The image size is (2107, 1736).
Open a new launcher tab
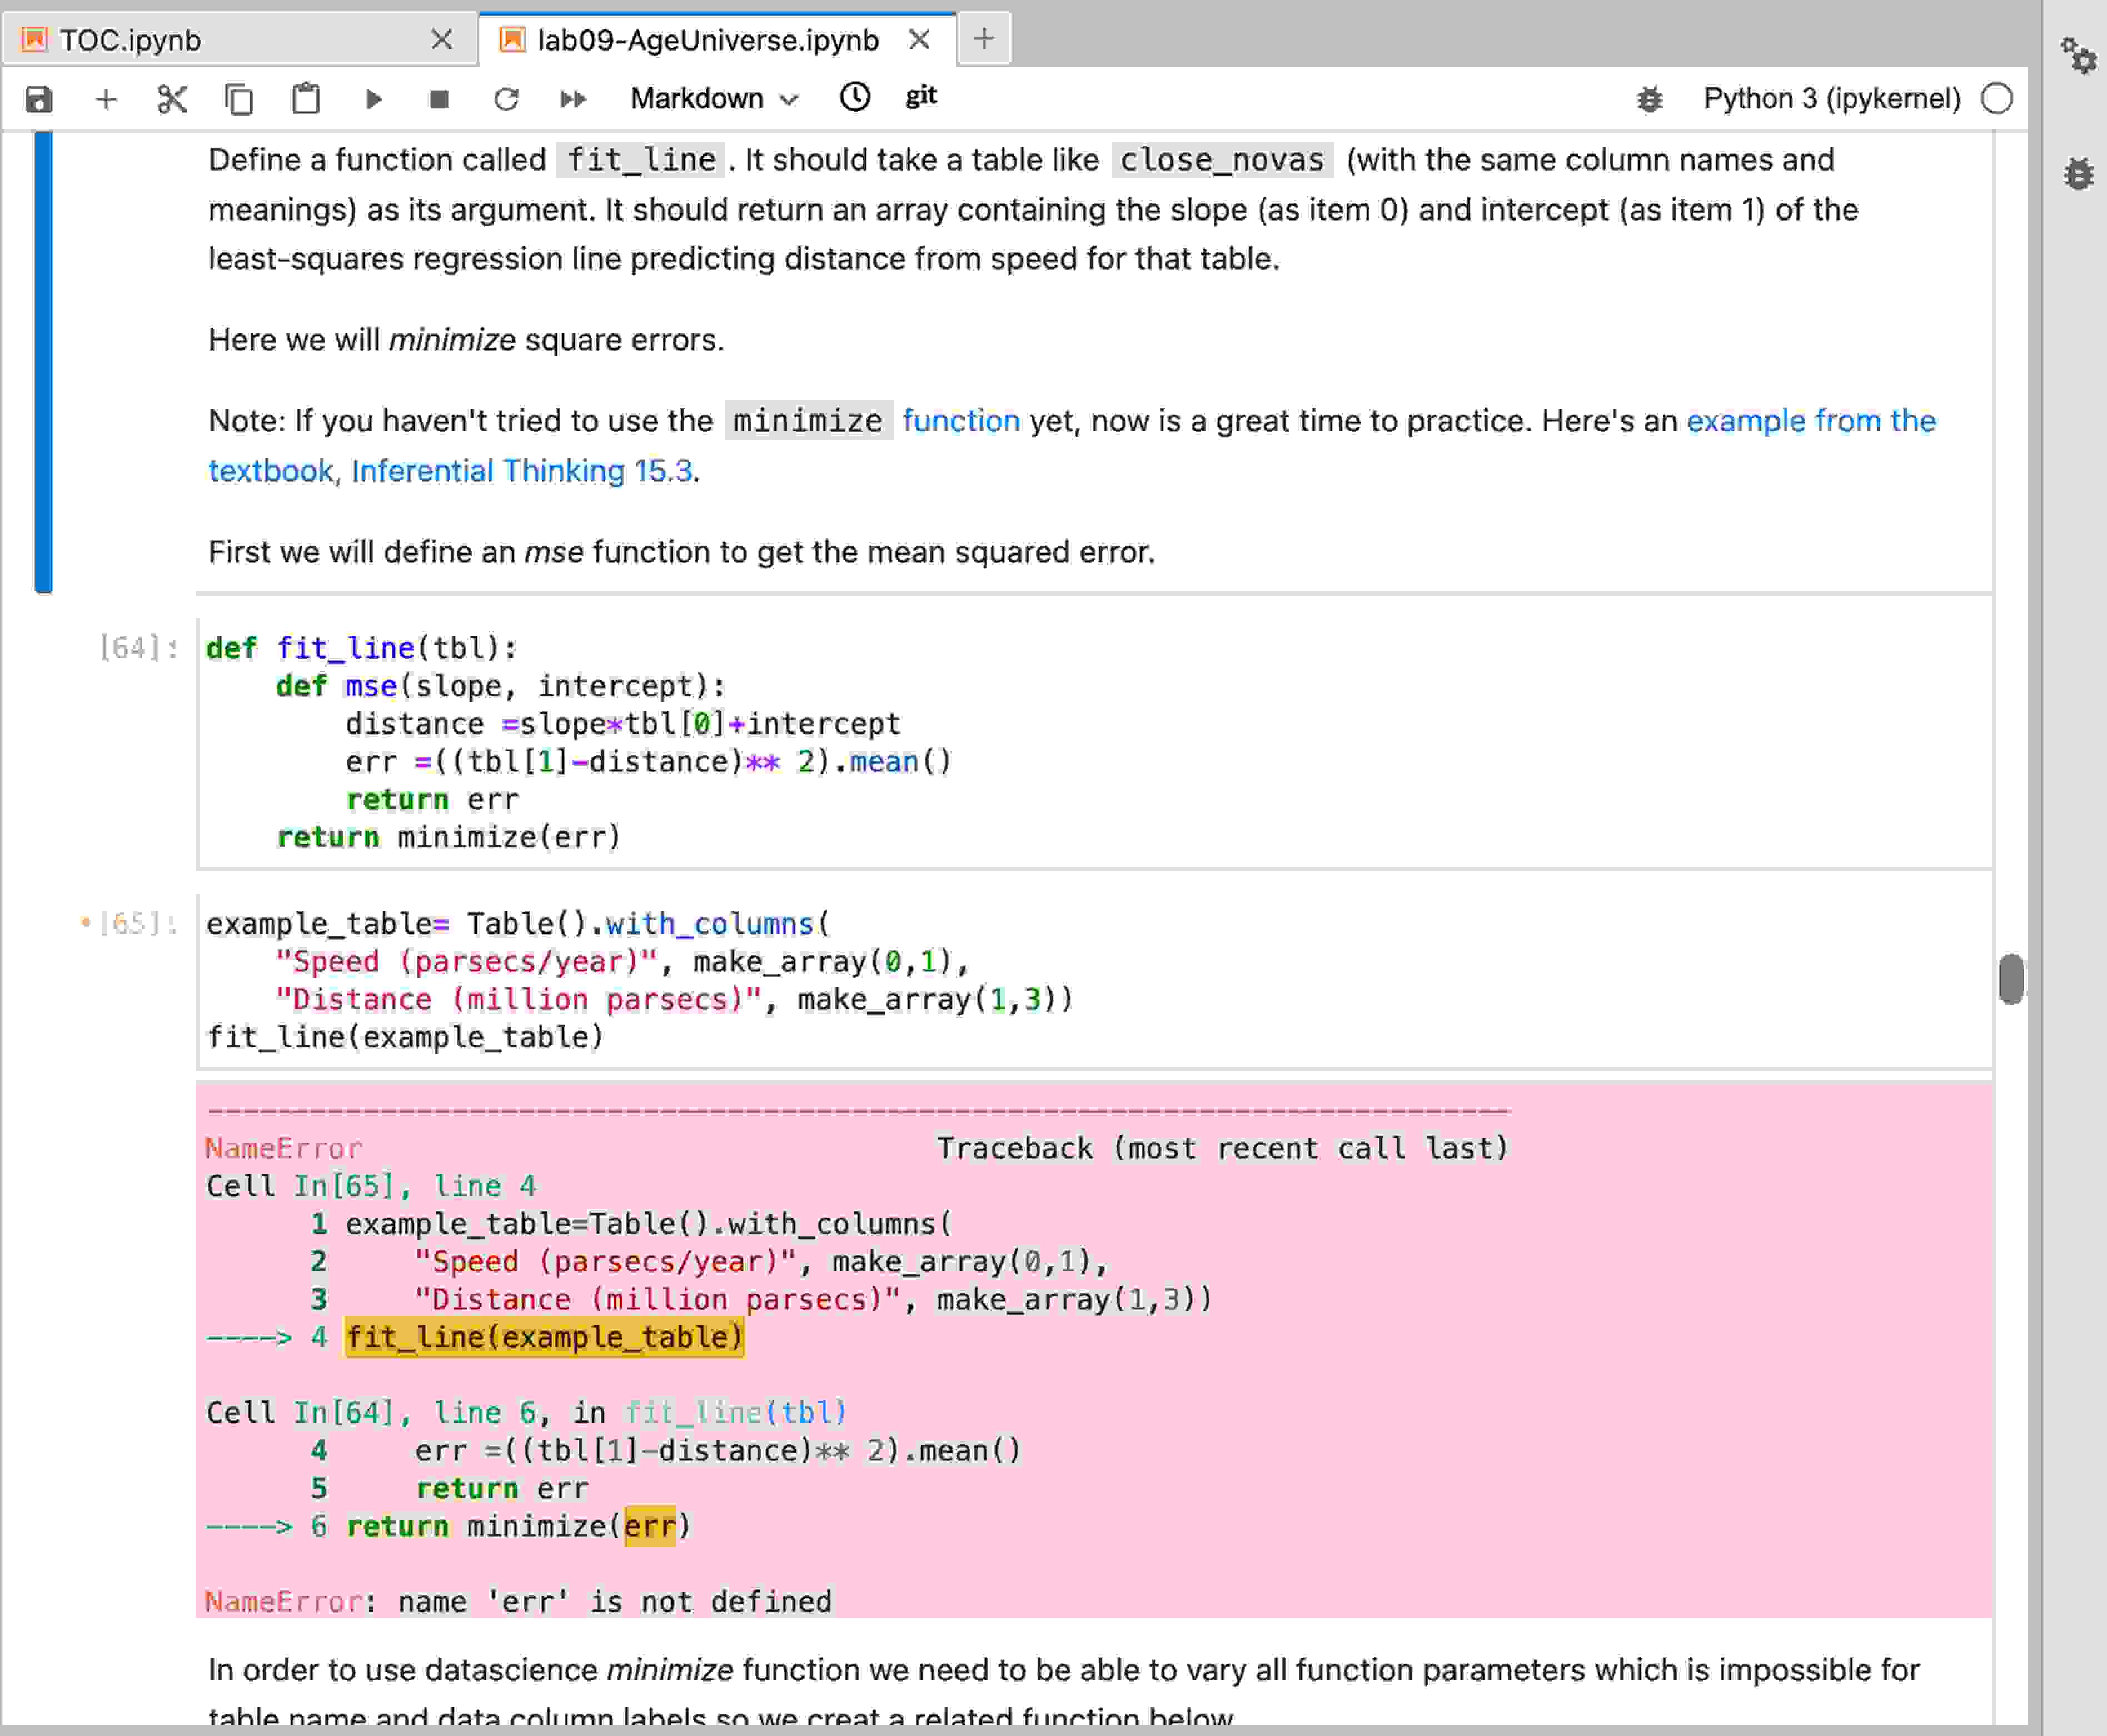[x=984, y=39]
